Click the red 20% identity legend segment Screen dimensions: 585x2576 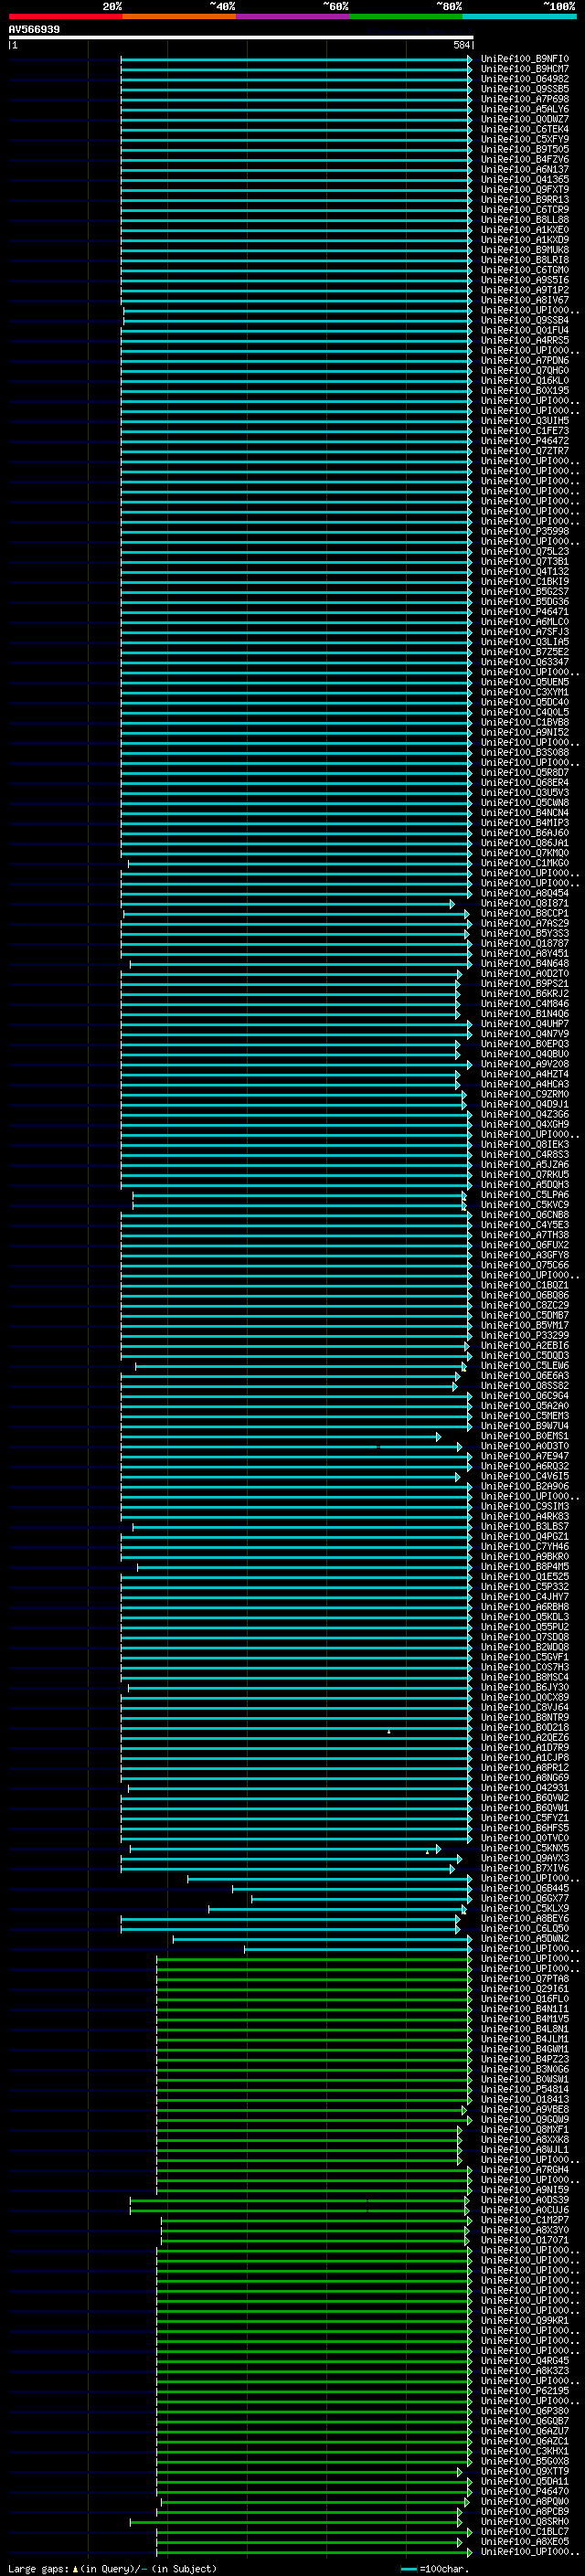coord(65,16)
